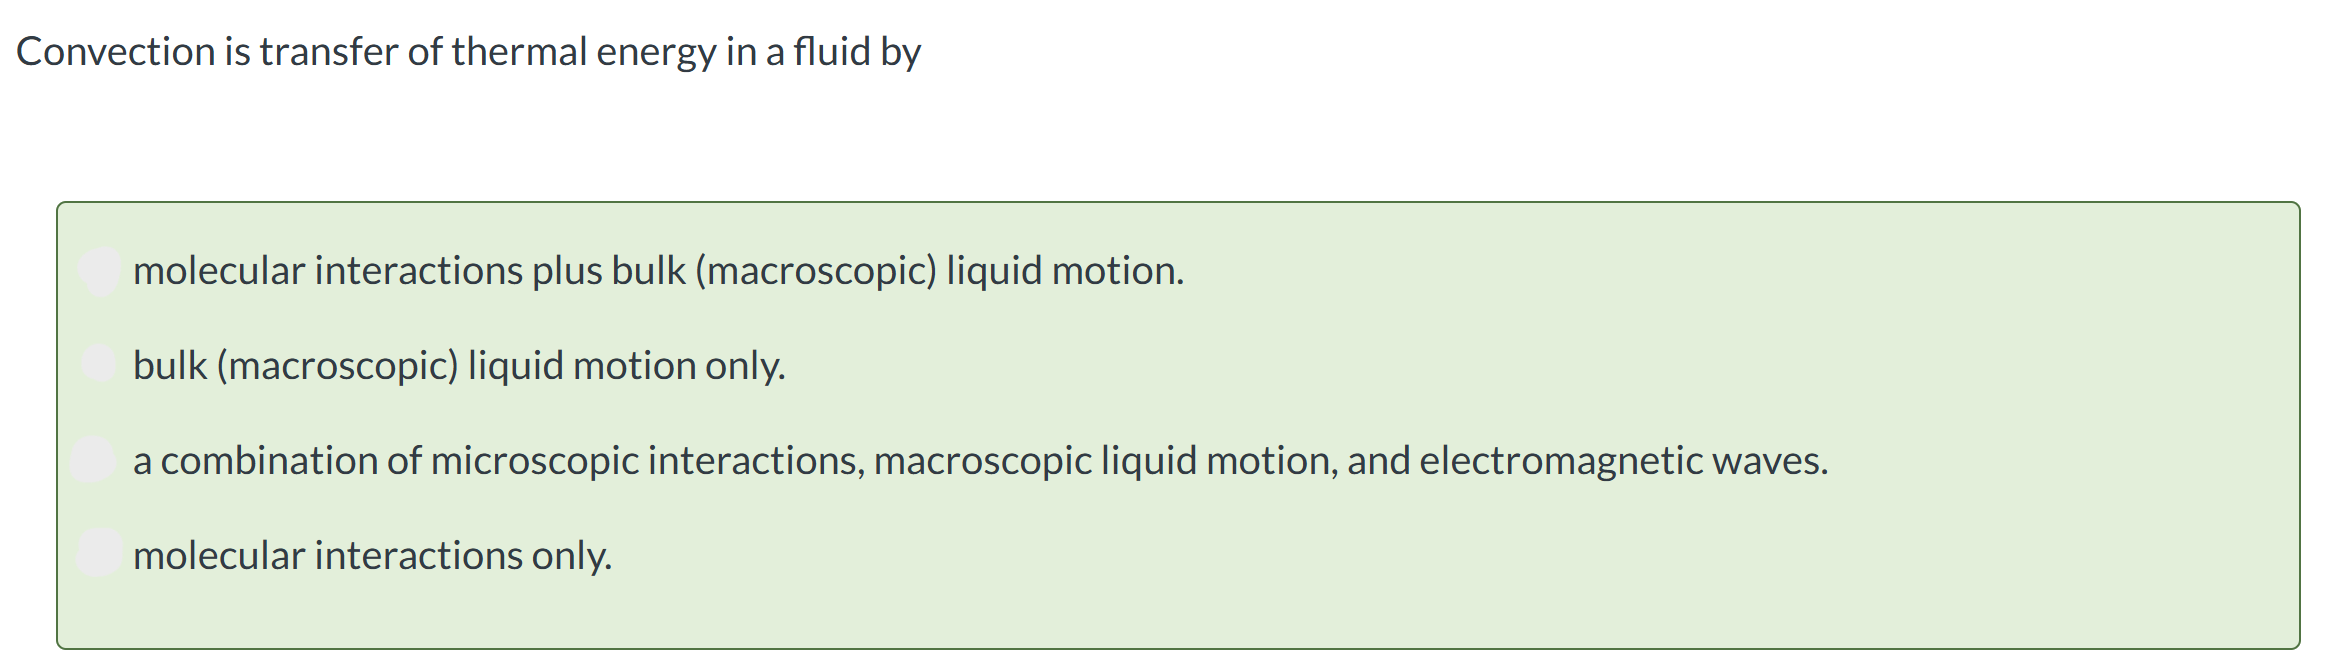Image resolution: width=2341 pixels, height=671 pixels.
Task: Select radio button for molecular interactions plus bulk motion
Action: click(100, 270)
